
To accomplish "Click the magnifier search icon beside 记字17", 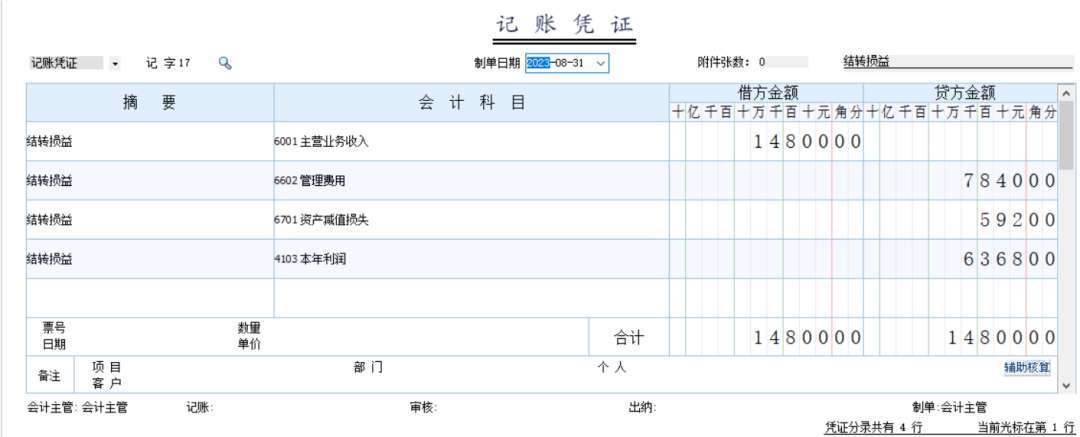I will (225, 63).
